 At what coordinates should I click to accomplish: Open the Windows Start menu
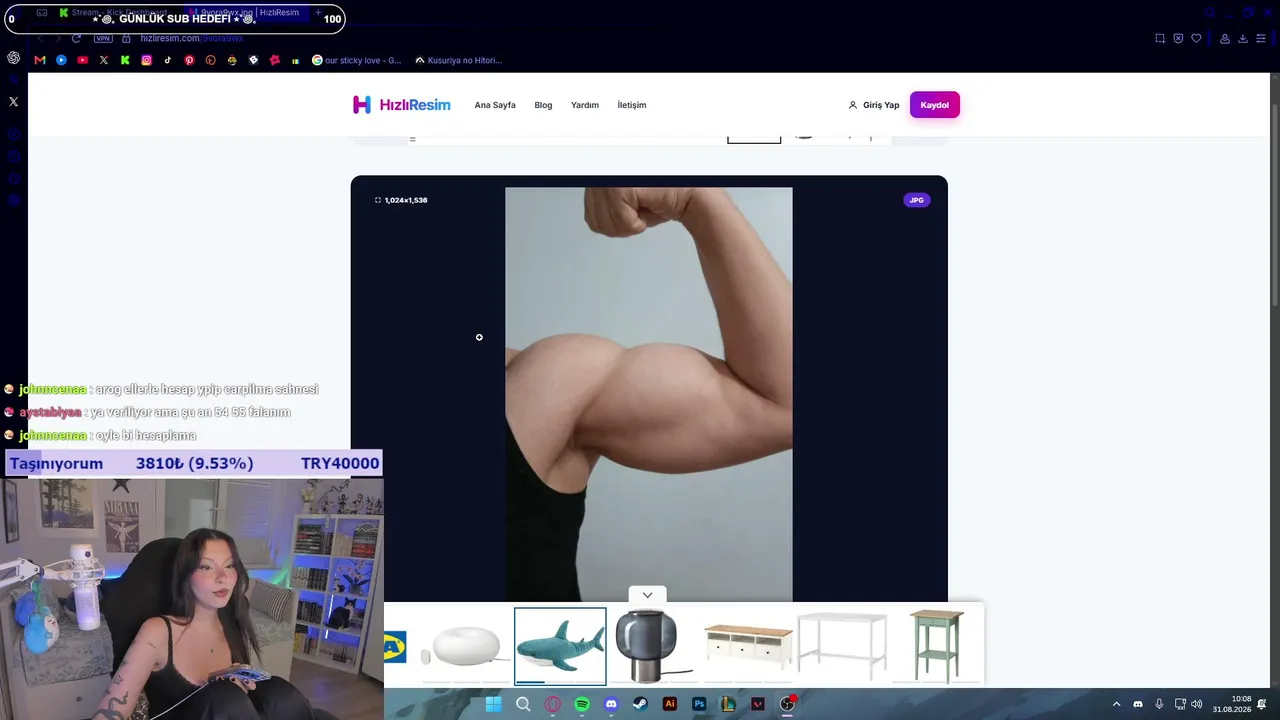[493, 704]
